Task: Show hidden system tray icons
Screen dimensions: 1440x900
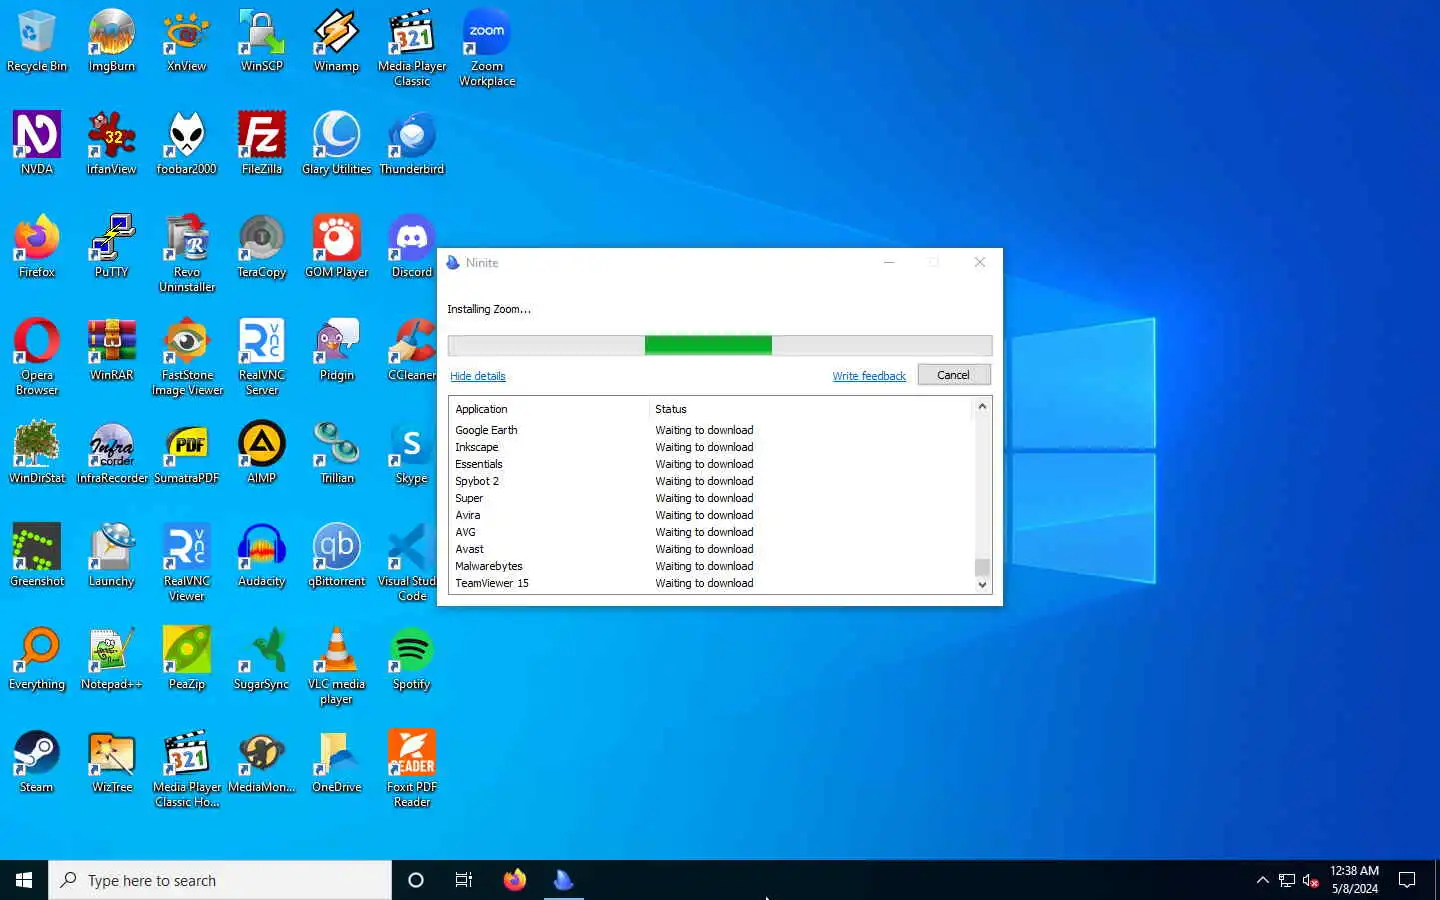Action: (1262, 880)
